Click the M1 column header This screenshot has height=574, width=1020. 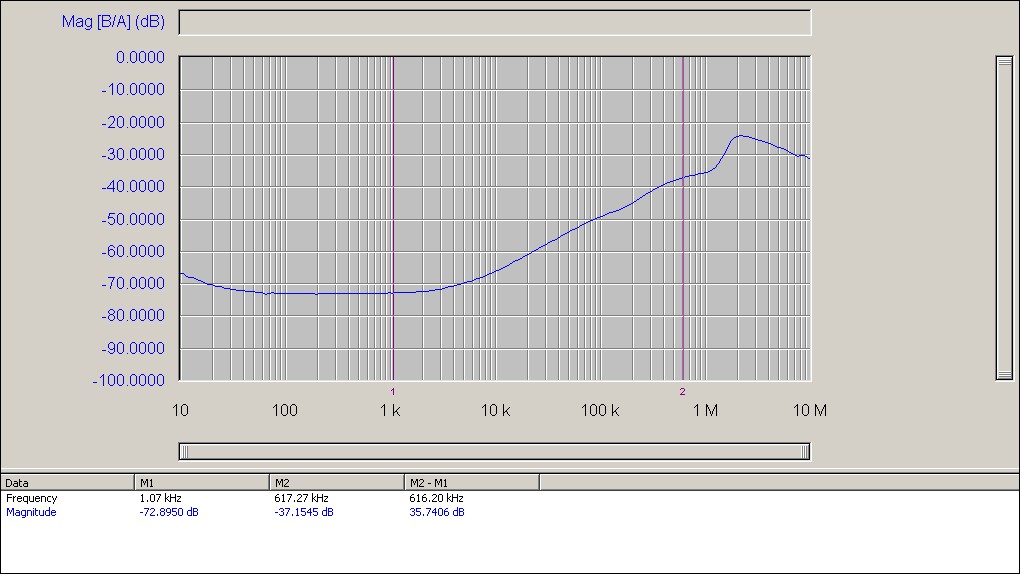[x=202, y=482]
